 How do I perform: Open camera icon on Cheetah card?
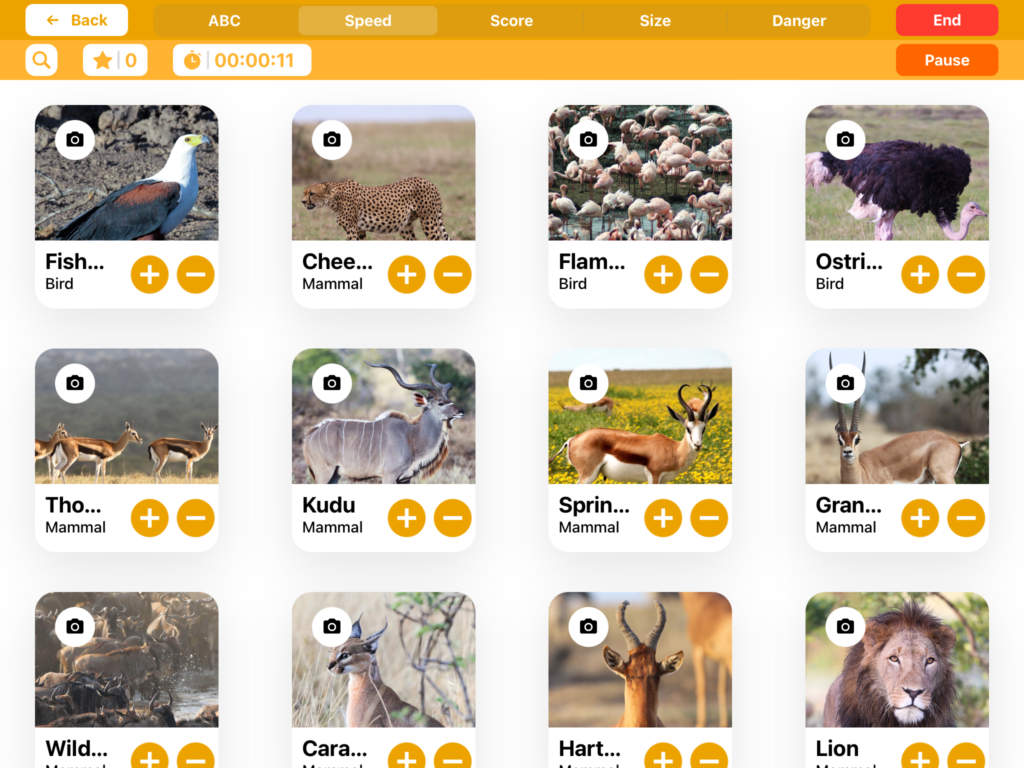click(332, 139)
